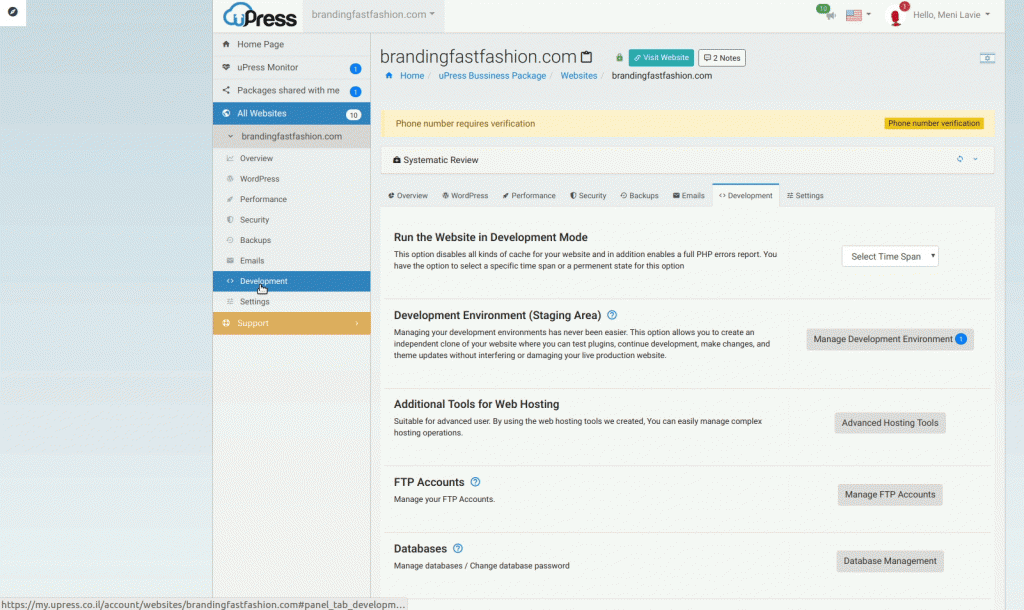Select the Home Page house icon in sidebar
Screen dimensions: 1024x610
[228, 44]
